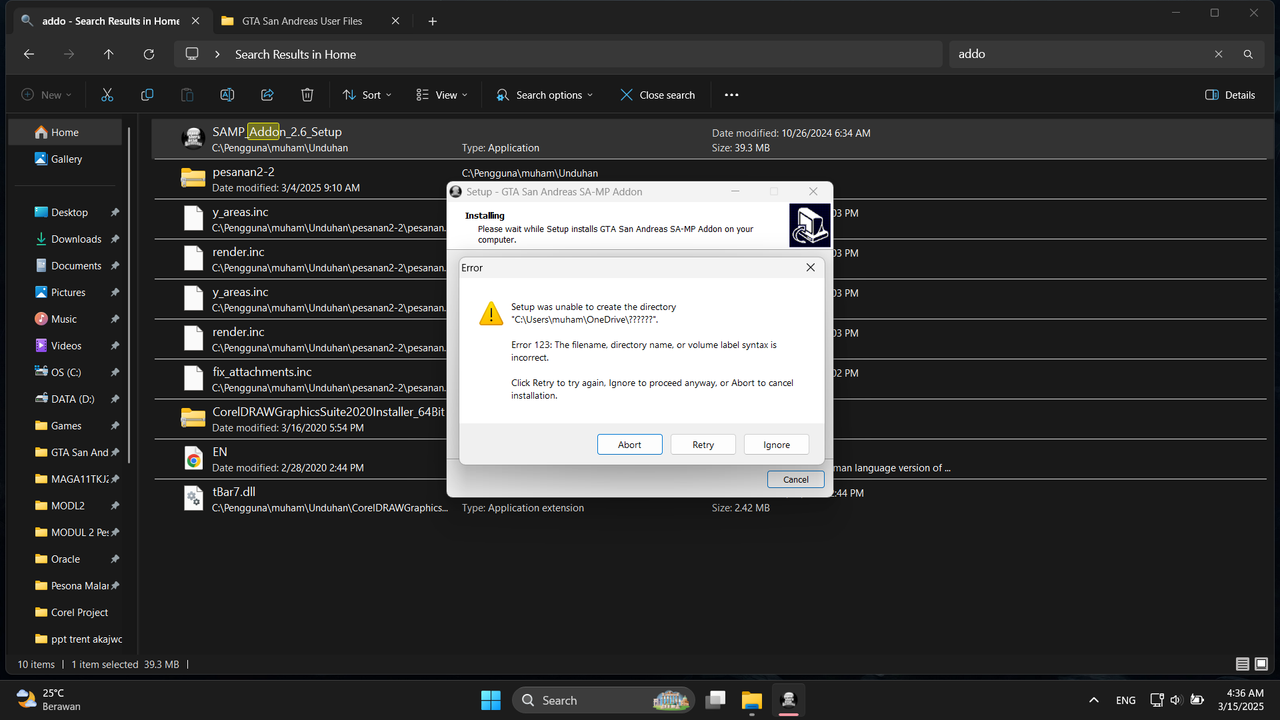Open the Sort dropdown menu
The image size is (1280, 720).
click(x=367, y=95)
